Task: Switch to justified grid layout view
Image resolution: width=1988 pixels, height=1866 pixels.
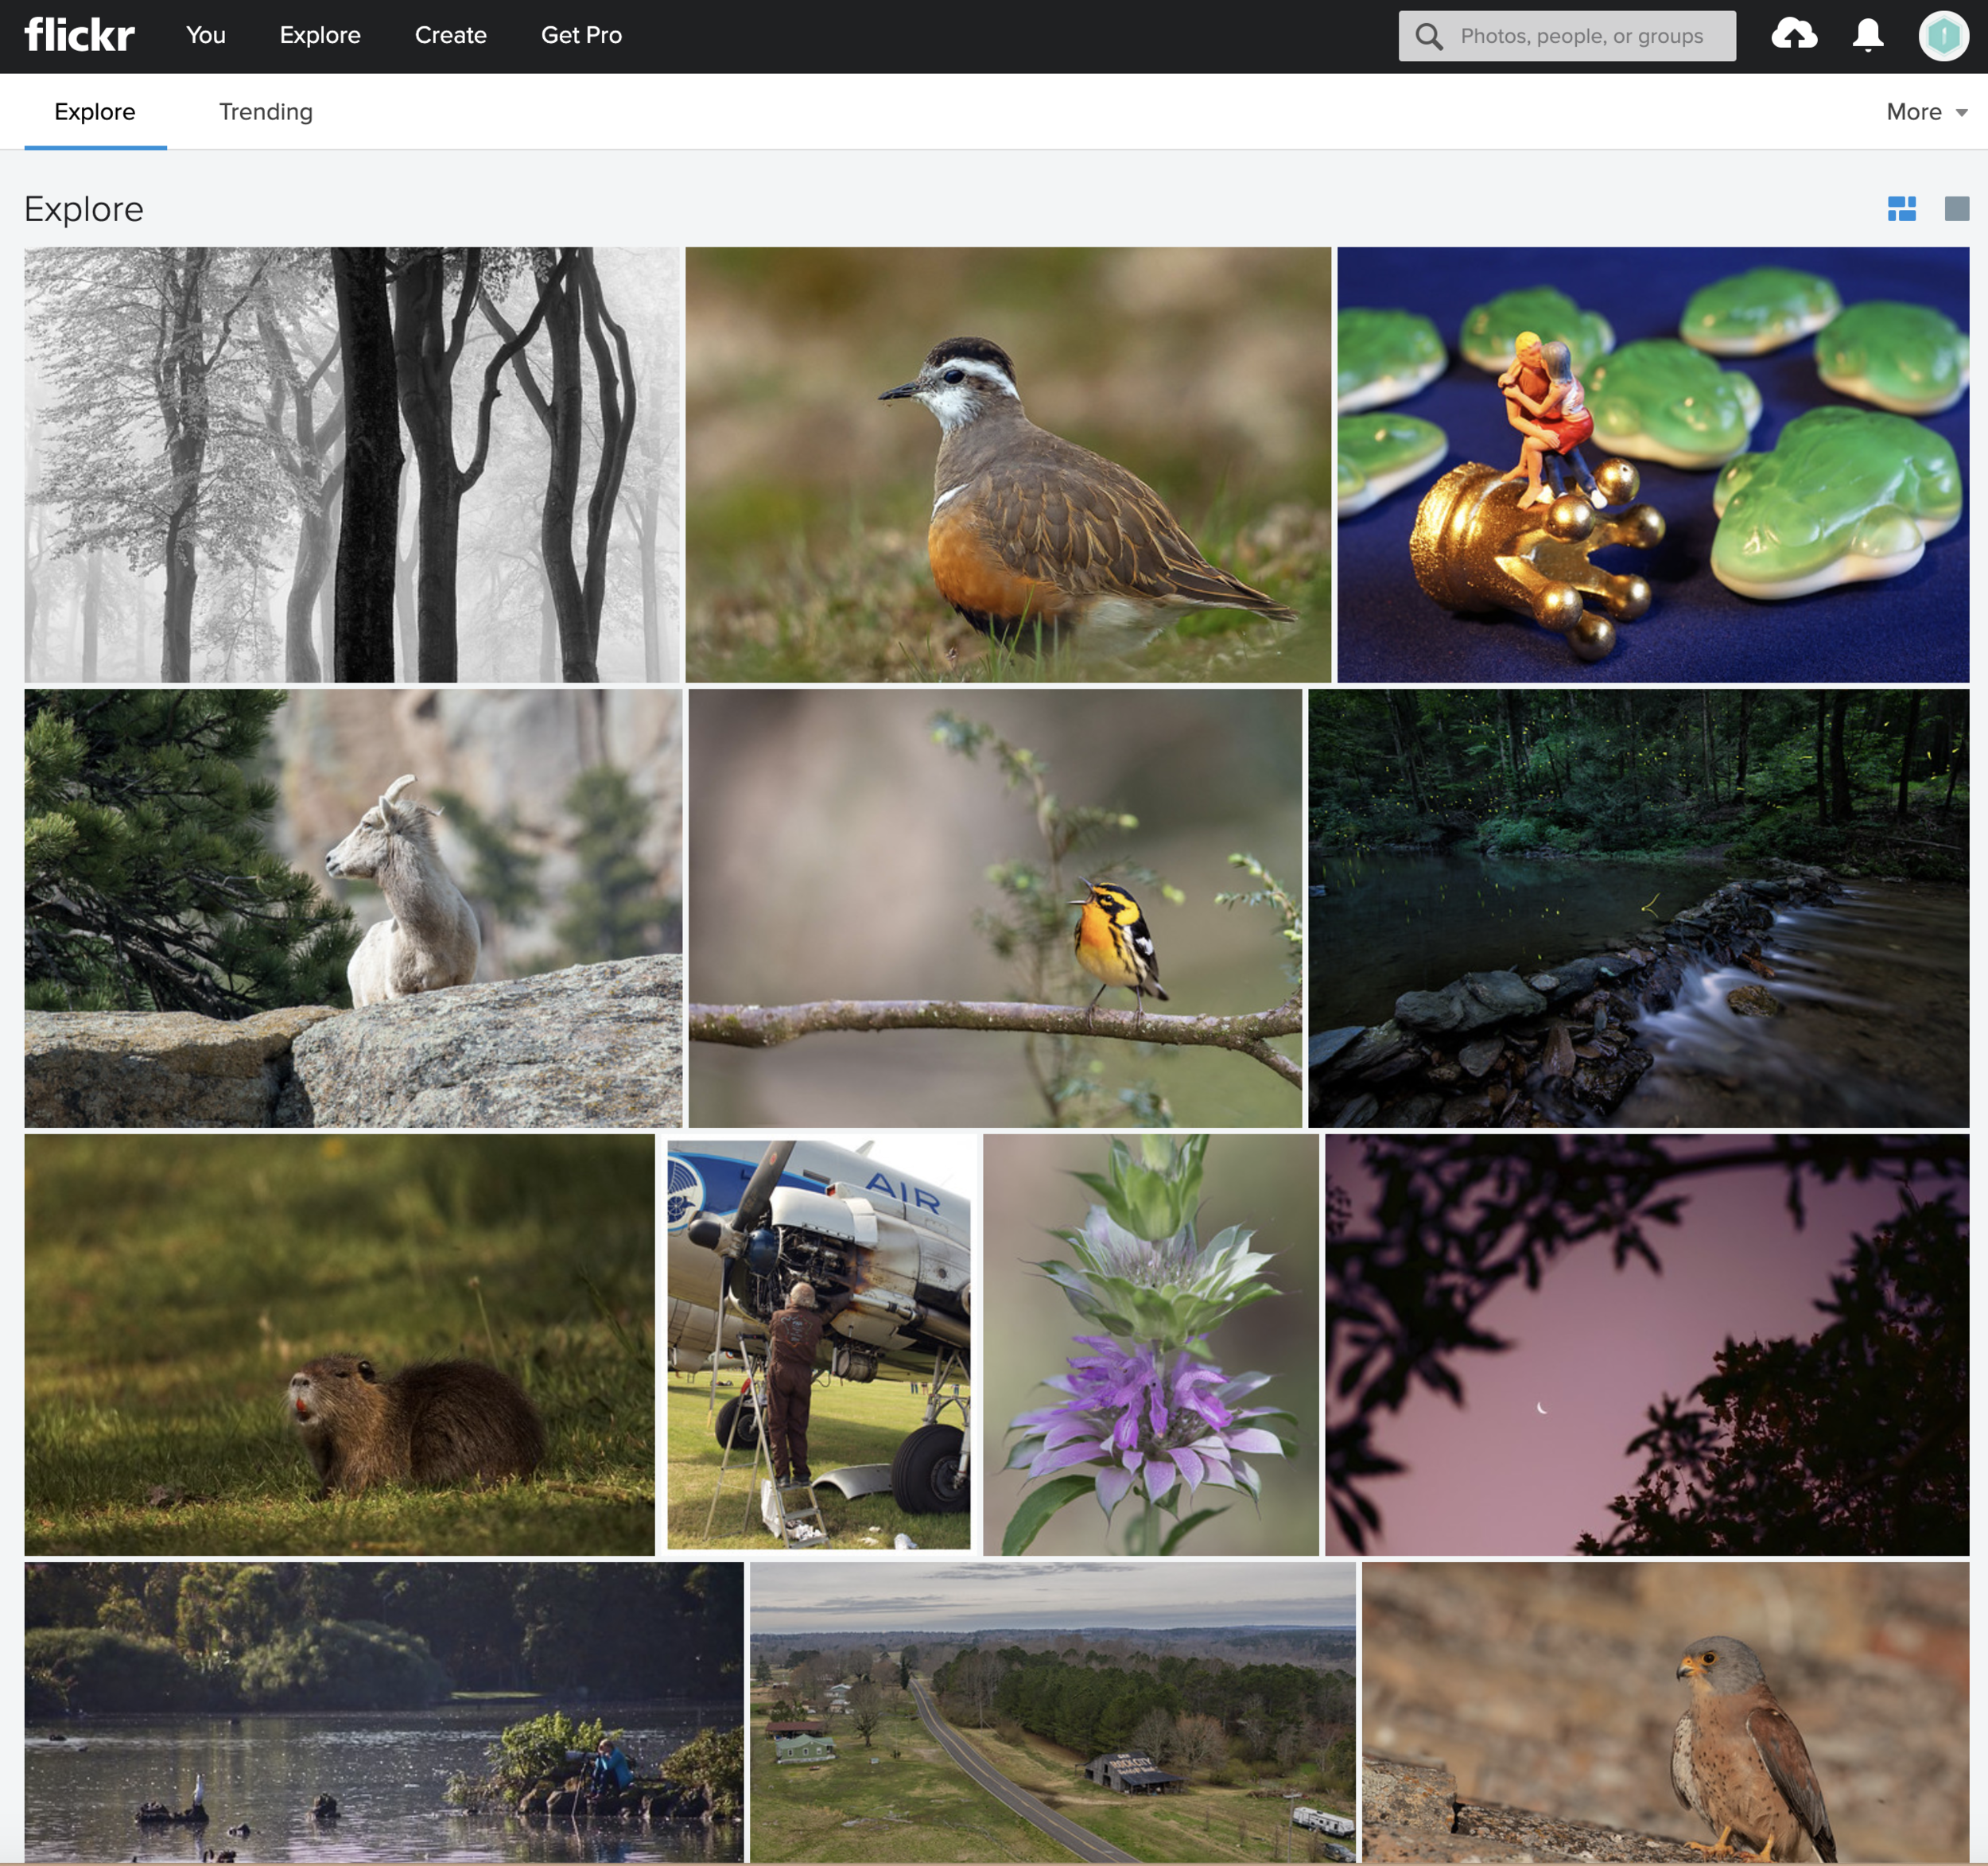Action: coord(1901,208)
